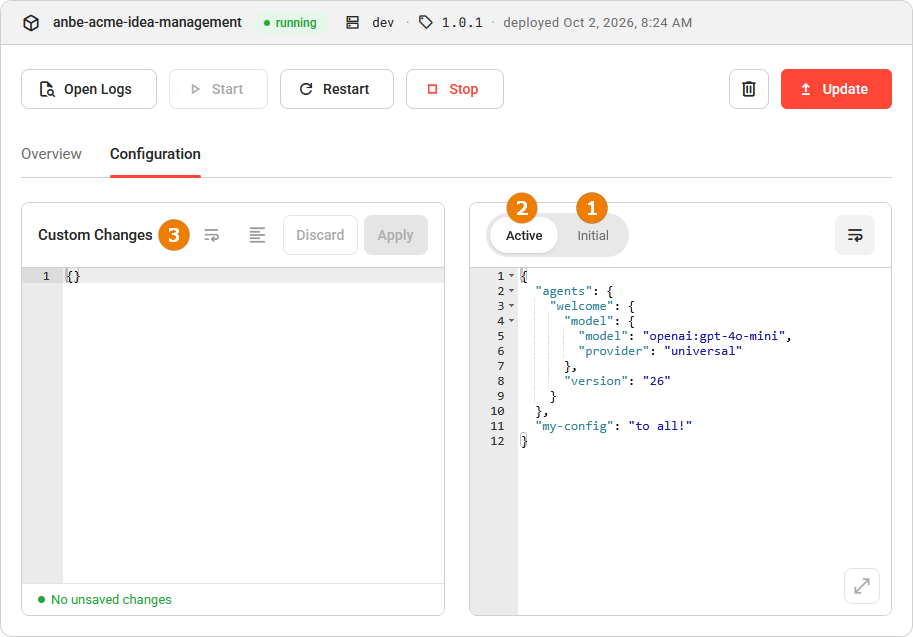Click the package cube icon beside anbe-acme-idea-management
This screenshot has height=637, width=913.
[31, 23]
